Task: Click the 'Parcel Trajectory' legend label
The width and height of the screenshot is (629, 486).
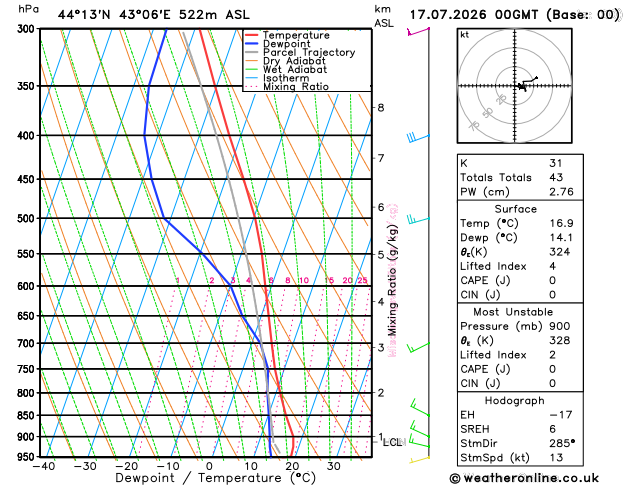Action: (x=309, y=53)
